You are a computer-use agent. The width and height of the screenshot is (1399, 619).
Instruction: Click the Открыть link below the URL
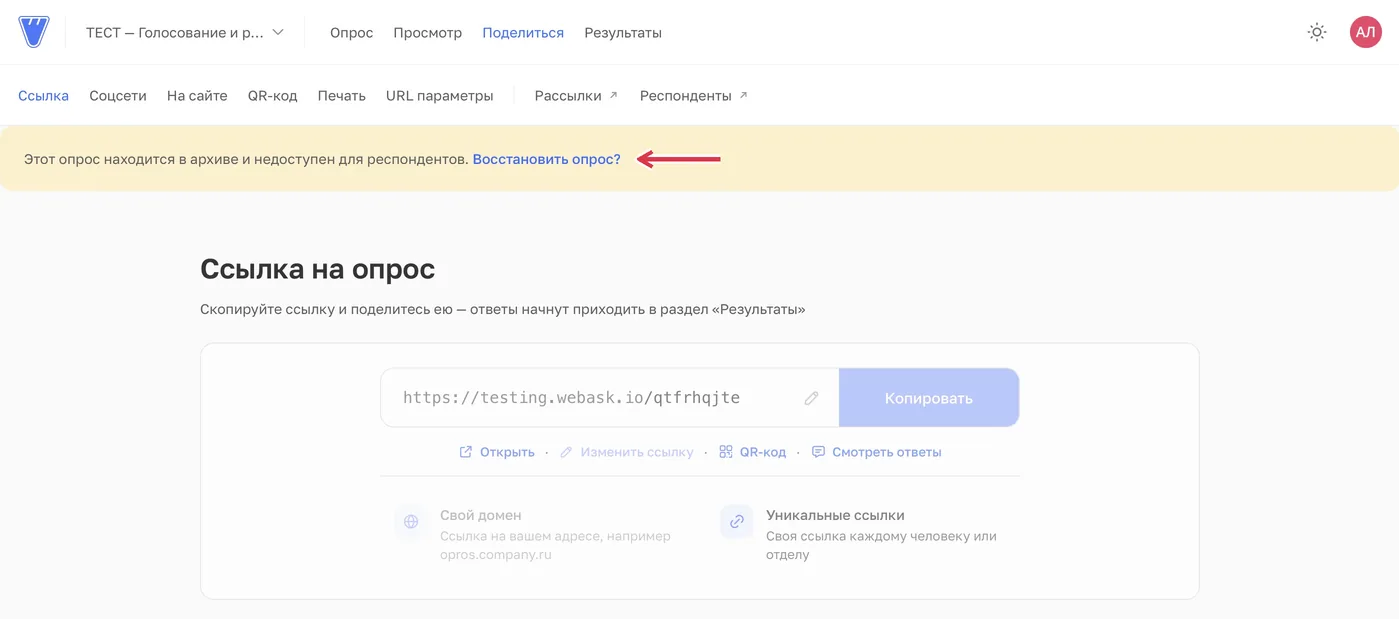[x=497, y=452]
